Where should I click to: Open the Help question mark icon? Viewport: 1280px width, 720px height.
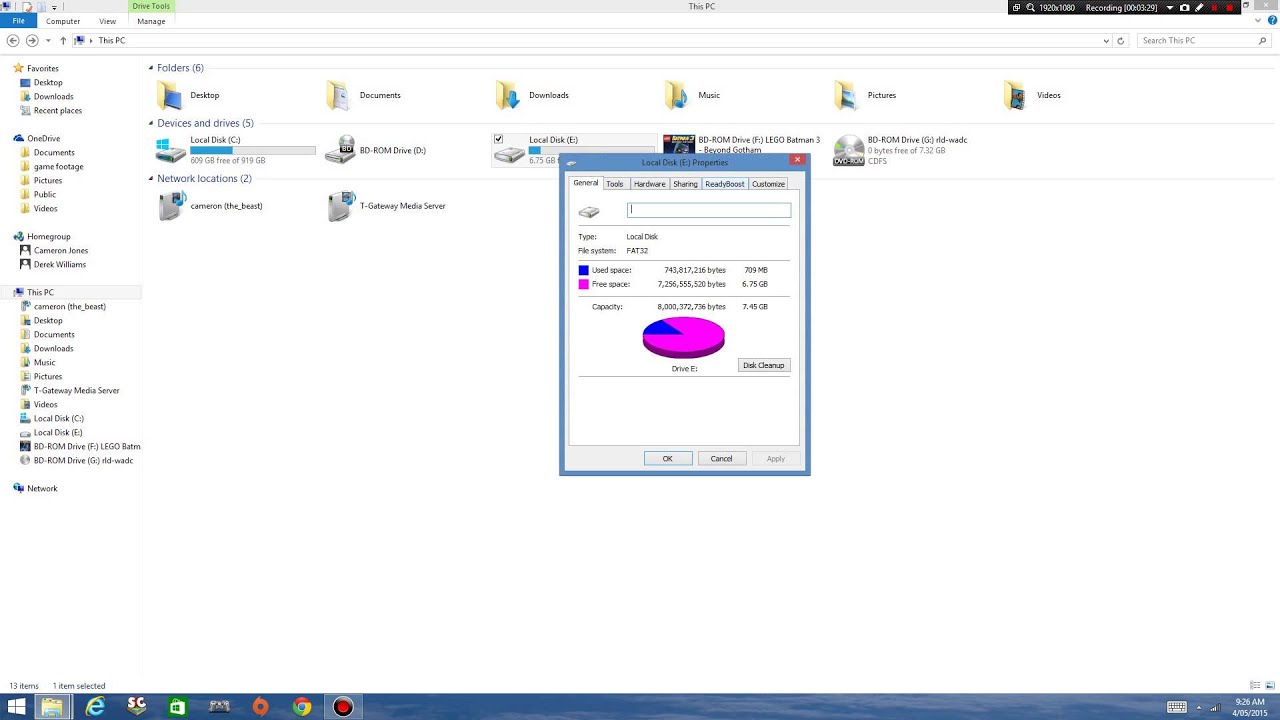pyautogui.click(x=1272, y=21)
